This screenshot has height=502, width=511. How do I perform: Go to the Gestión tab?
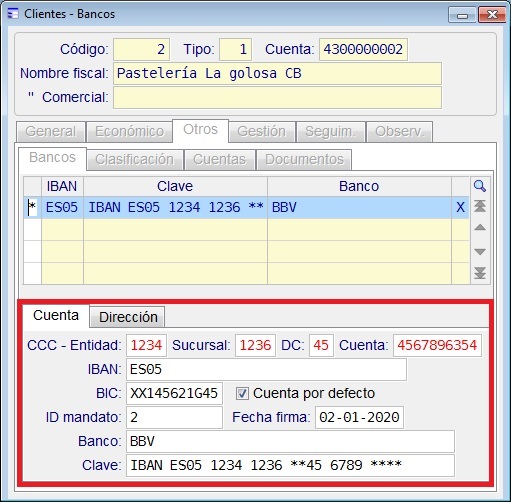pos(261,131)
